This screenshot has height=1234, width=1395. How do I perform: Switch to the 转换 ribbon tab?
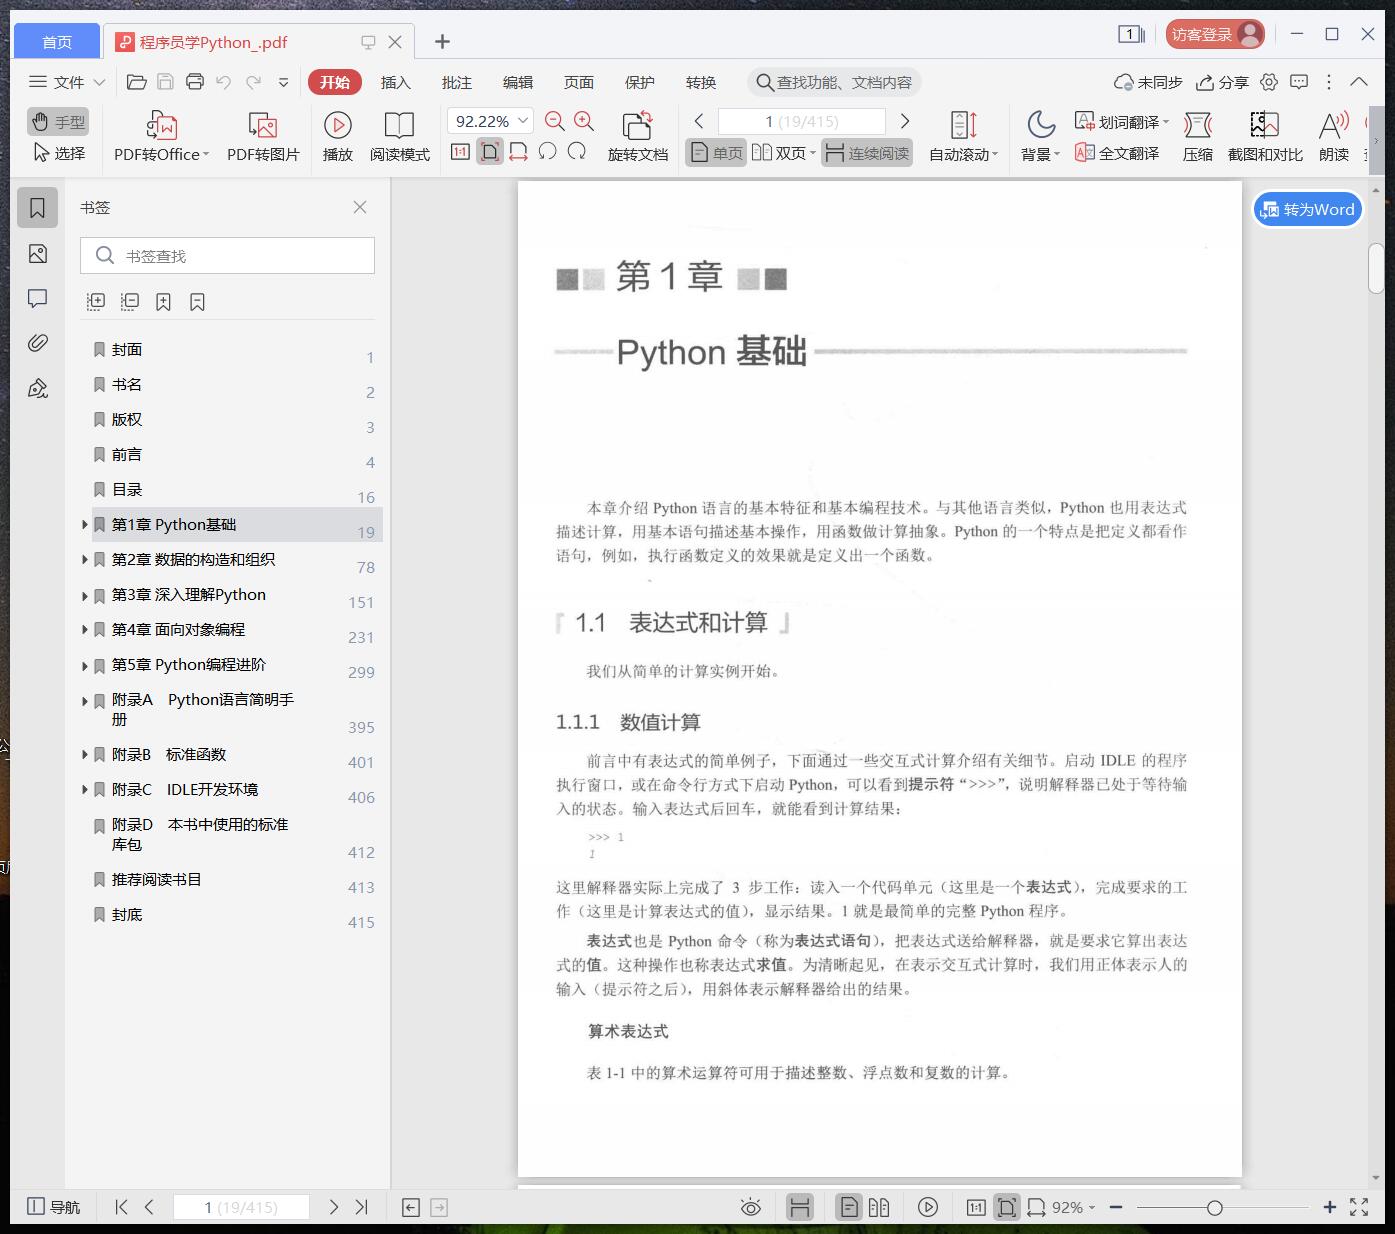pyautogui.click(x=701, y=82)
